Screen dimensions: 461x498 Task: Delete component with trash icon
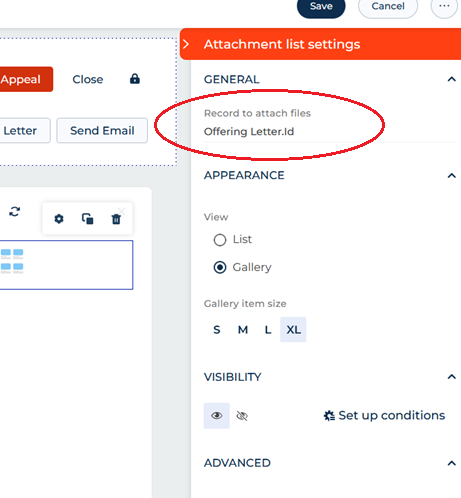point(116,219)
